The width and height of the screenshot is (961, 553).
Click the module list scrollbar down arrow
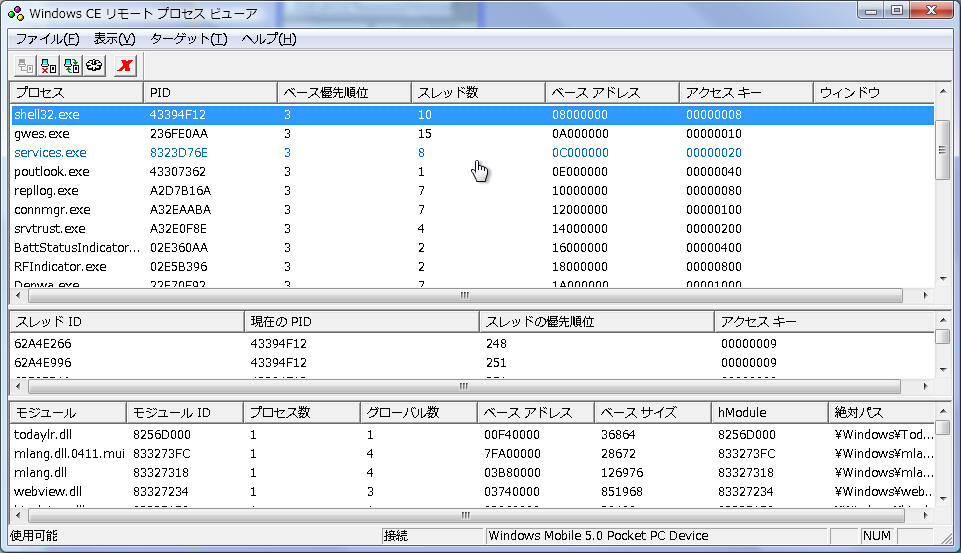click(x=943, y=498)
